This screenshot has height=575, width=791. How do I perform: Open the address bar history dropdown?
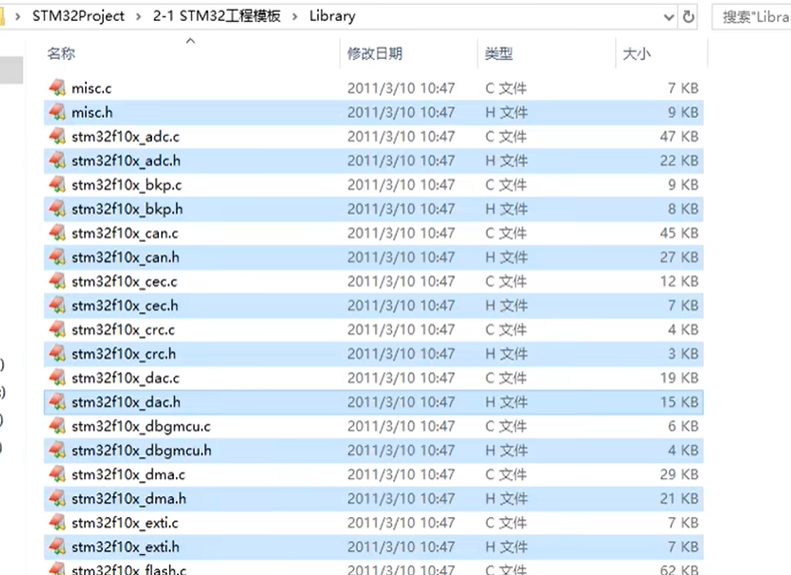(x=669, y=17)
